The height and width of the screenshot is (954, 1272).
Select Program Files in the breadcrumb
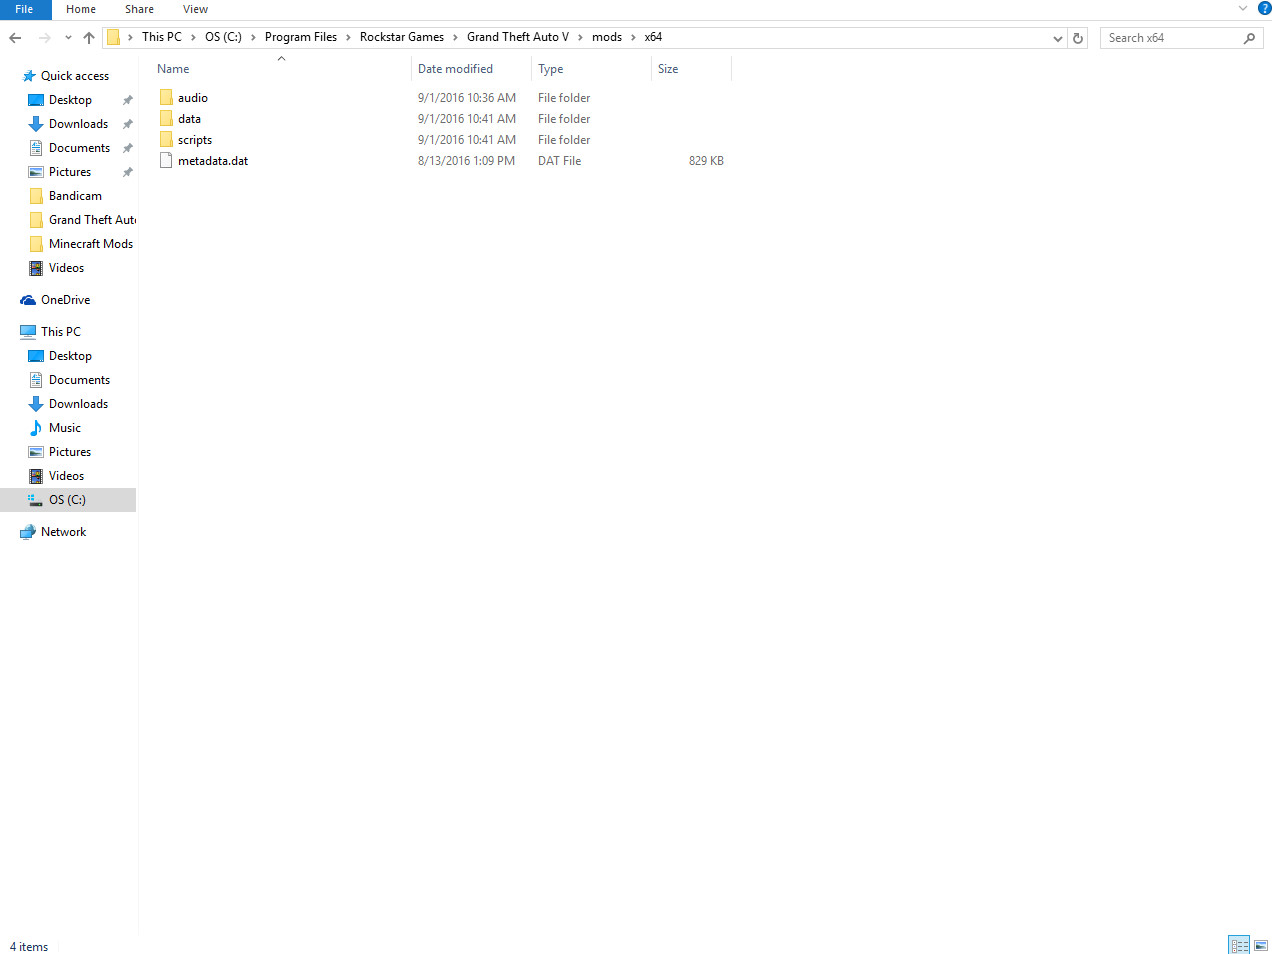coord(301,37)
